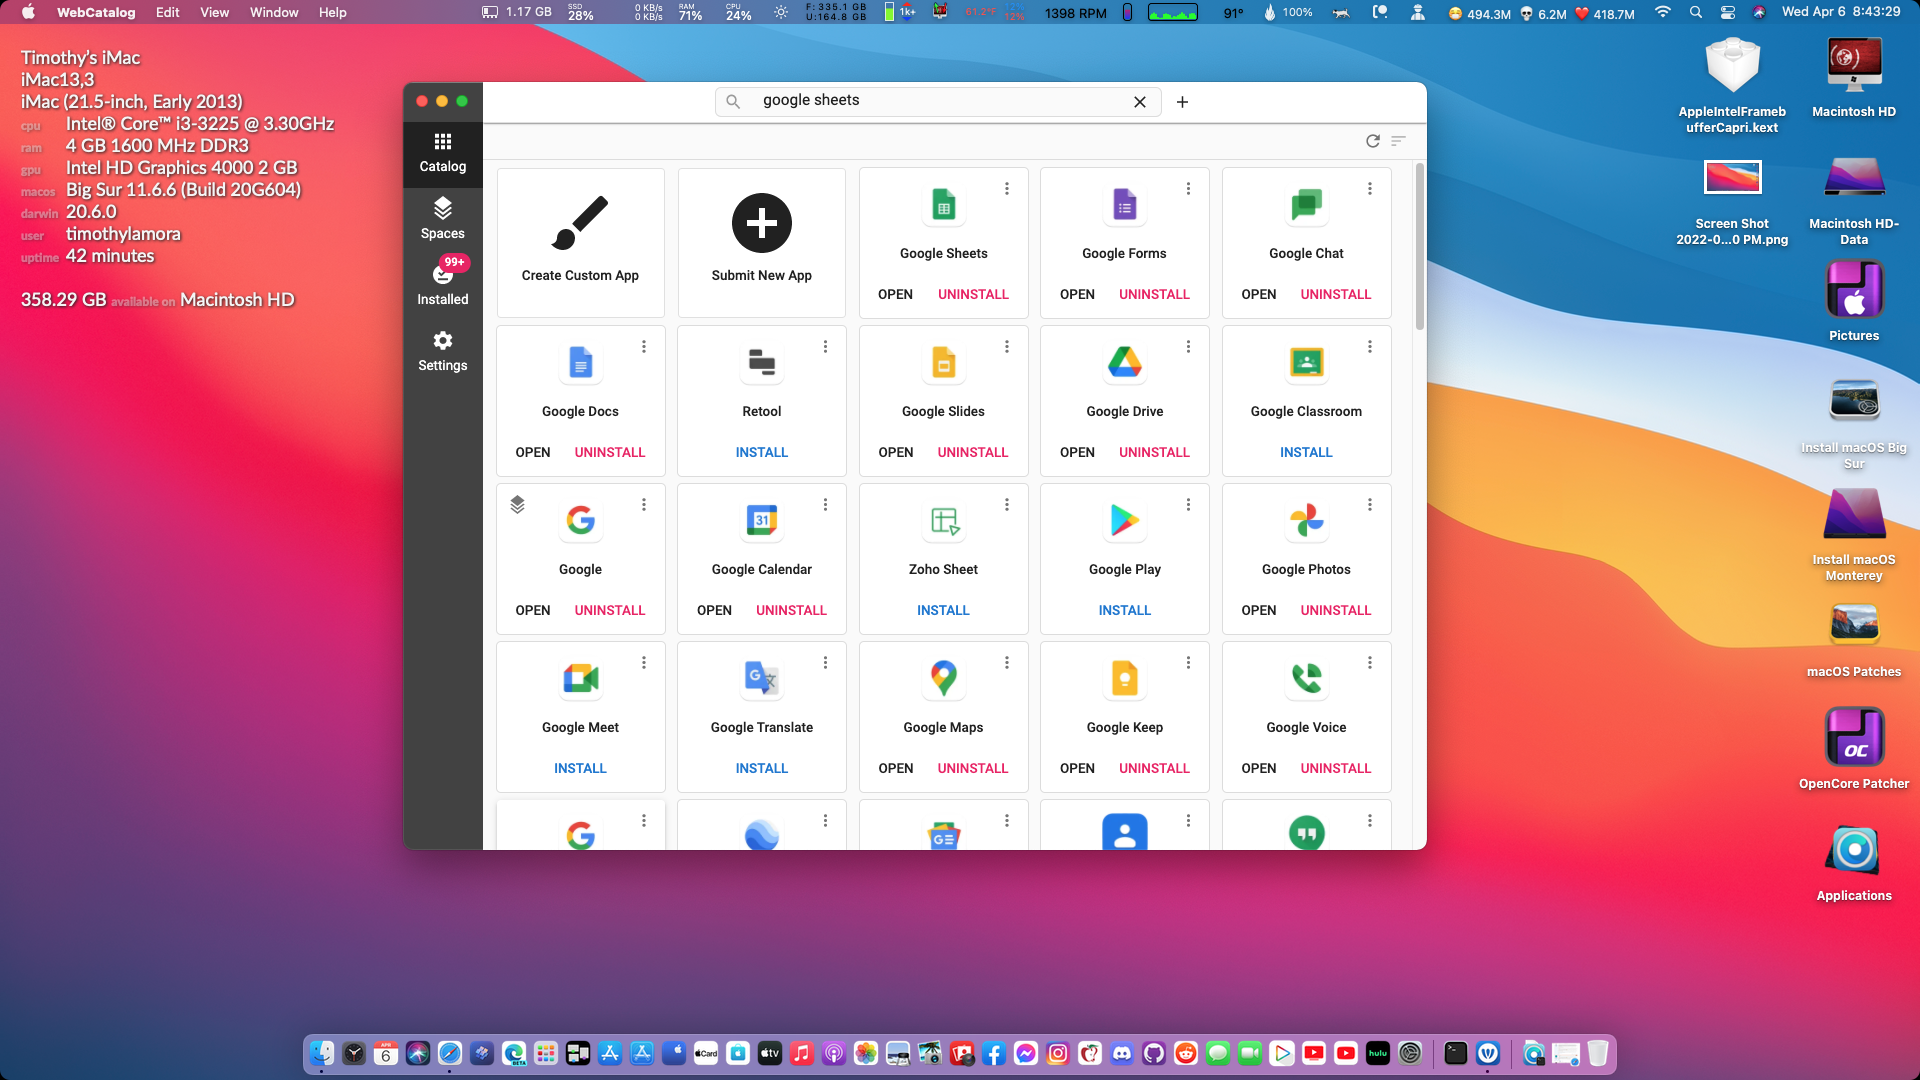The height and width of the screenshot is (1080, 1920).
Task: Open Retool card options menu
Action: pos(825,346)
